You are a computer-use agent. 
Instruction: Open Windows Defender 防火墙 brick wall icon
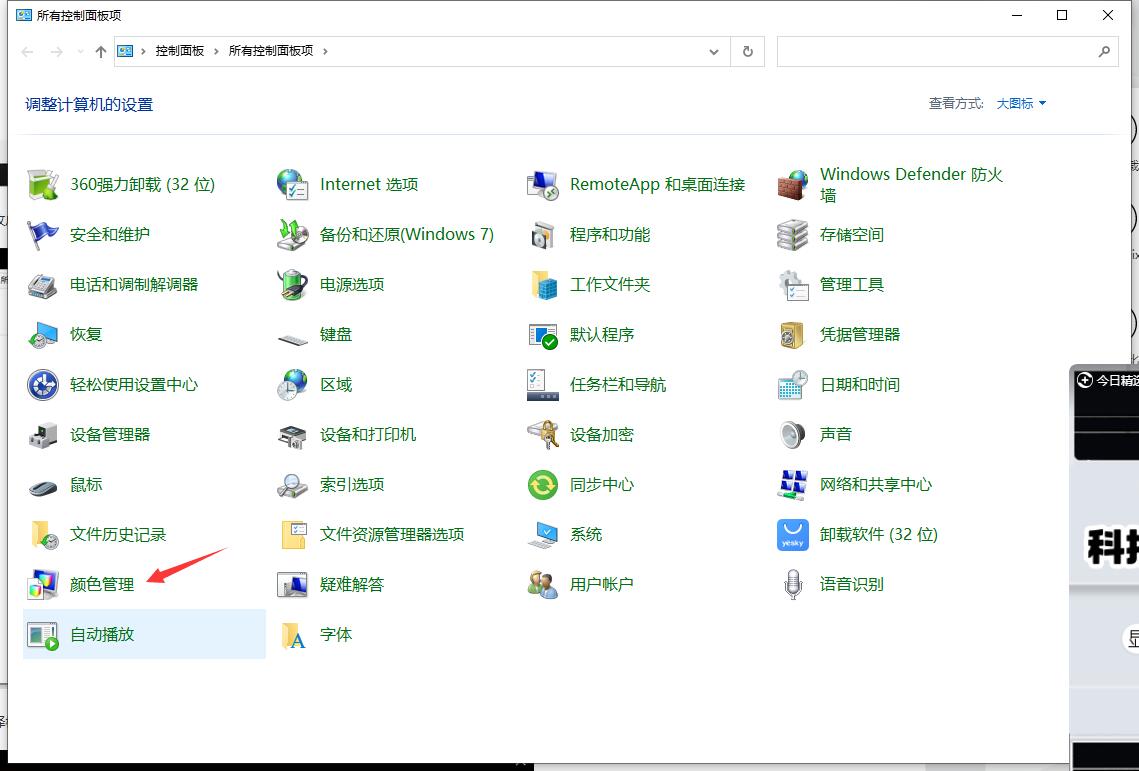793,185
